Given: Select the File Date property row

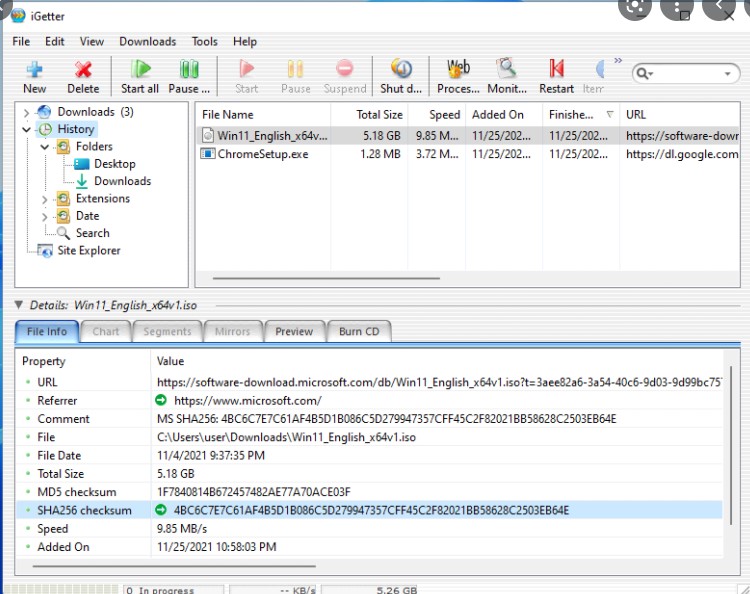Looking at the screenshot, I should click(x=369, y=455).
